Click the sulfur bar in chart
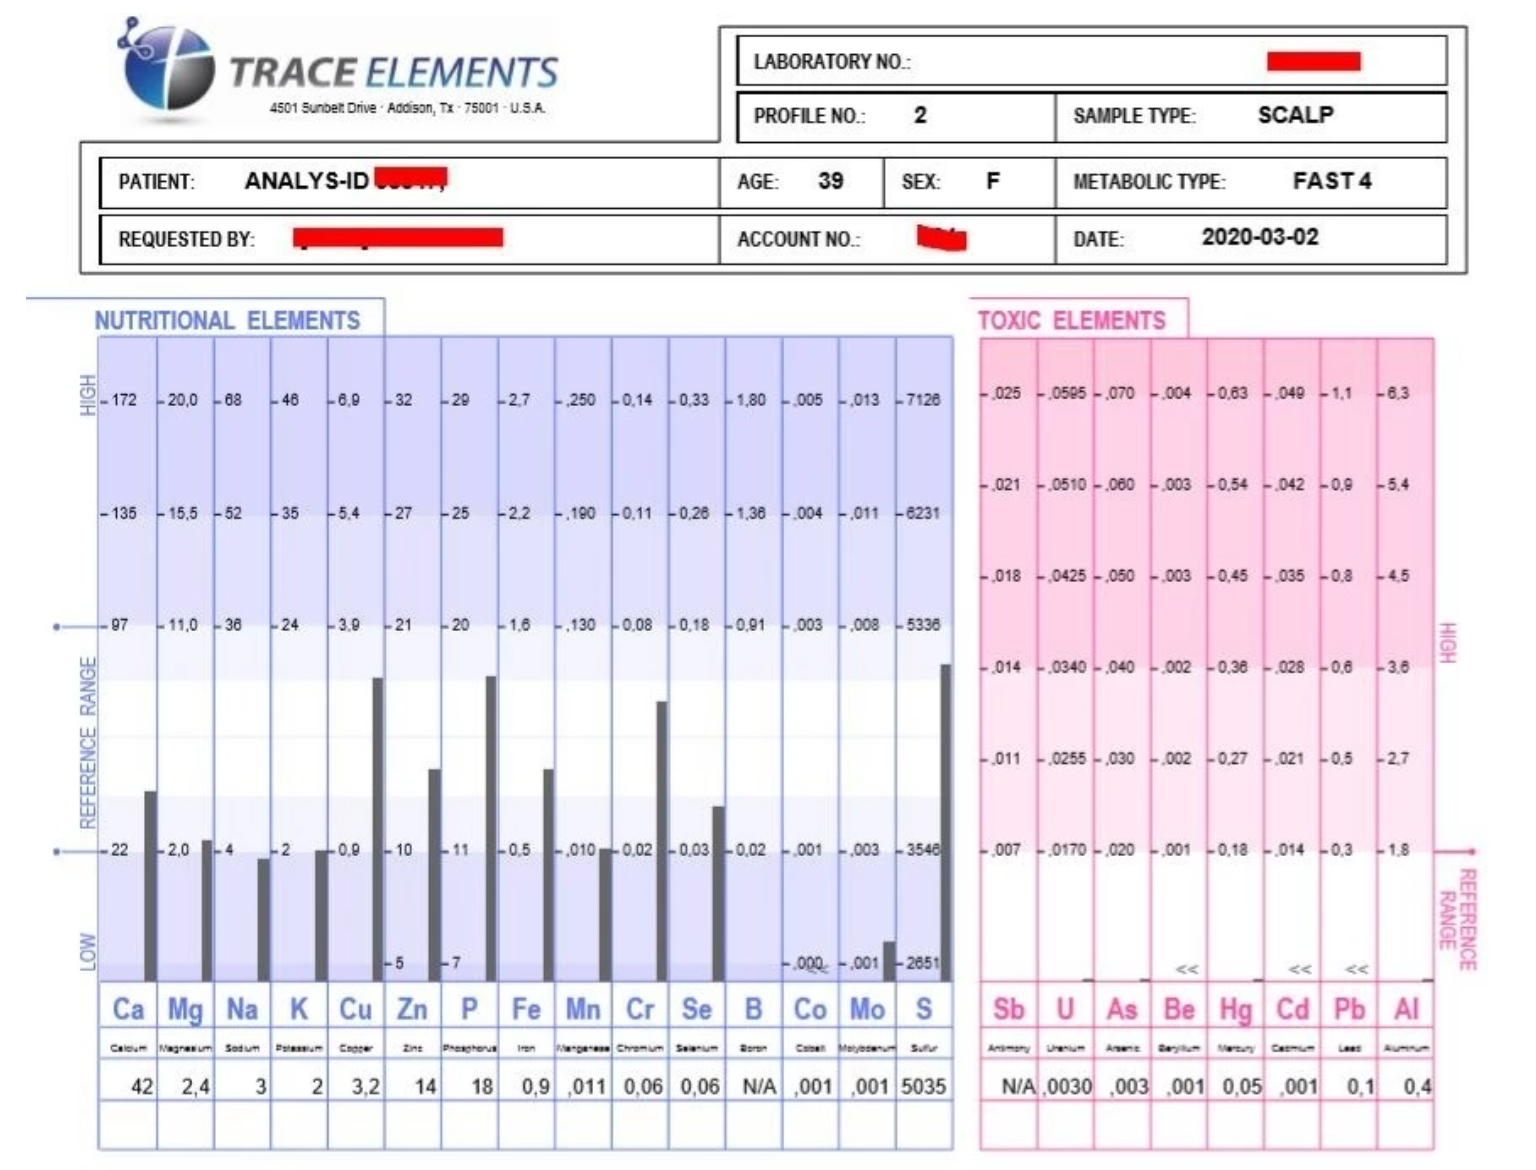The width and height of the screenshot is (1536, 1170). tap(945, 822)
